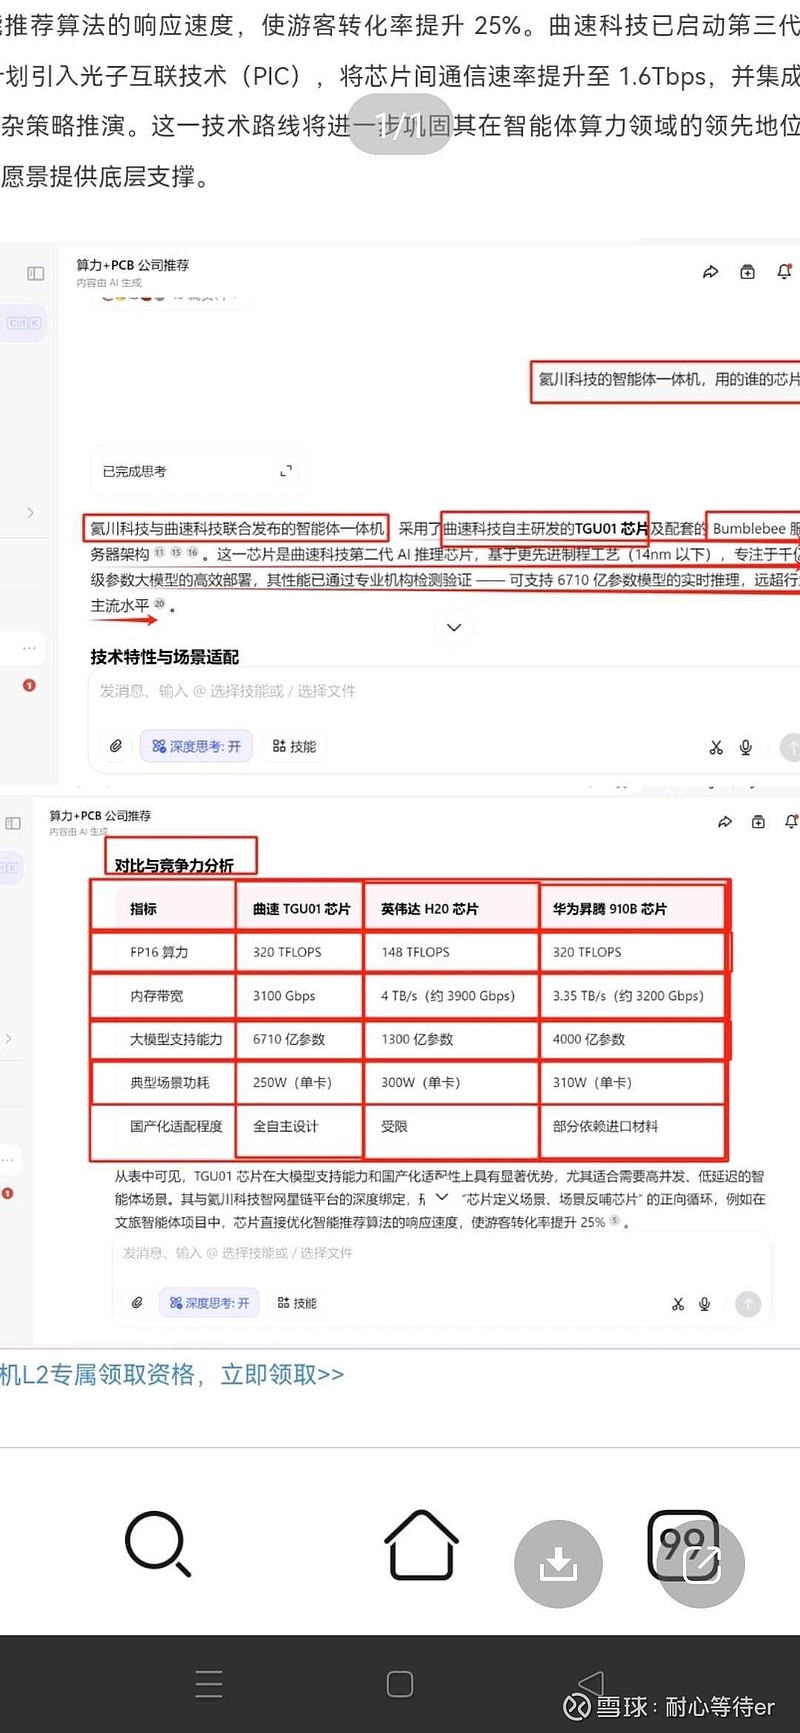Click the red notification badge in the upper sidebar

pyautogui.click(x=29, y=685)
